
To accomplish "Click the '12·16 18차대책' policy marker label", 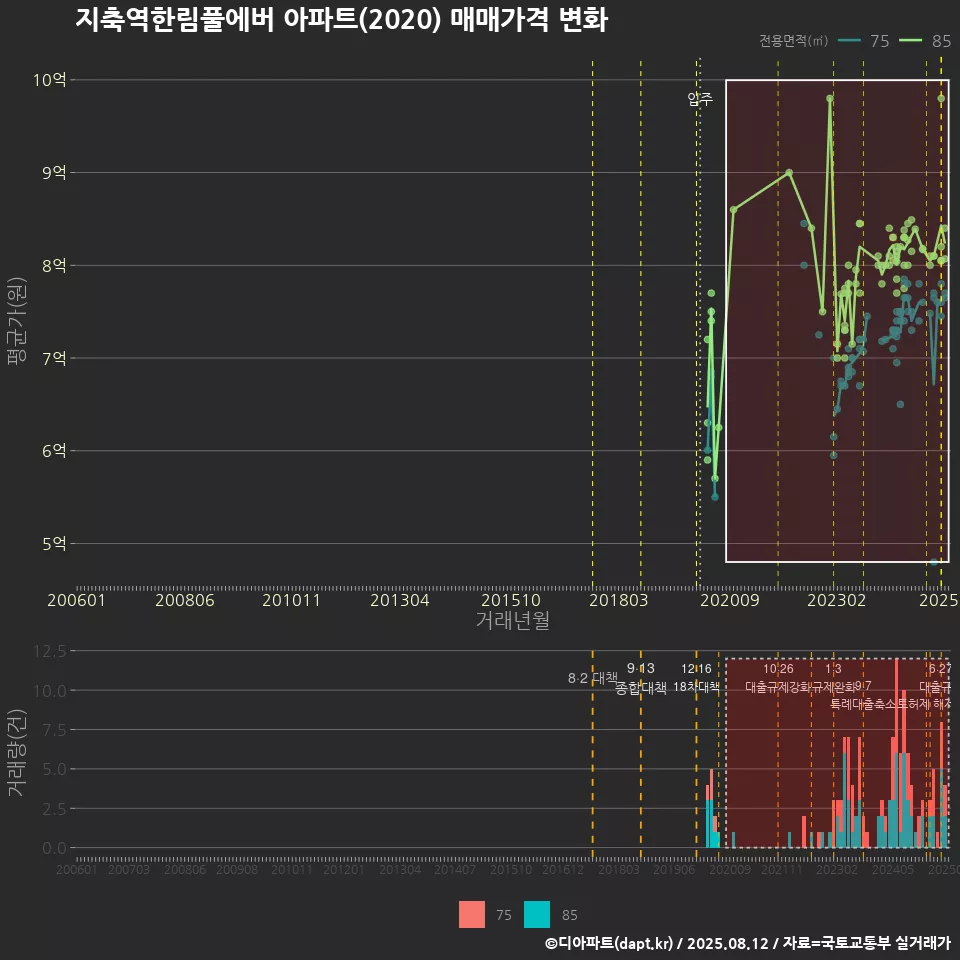I will tap(696, 678).
